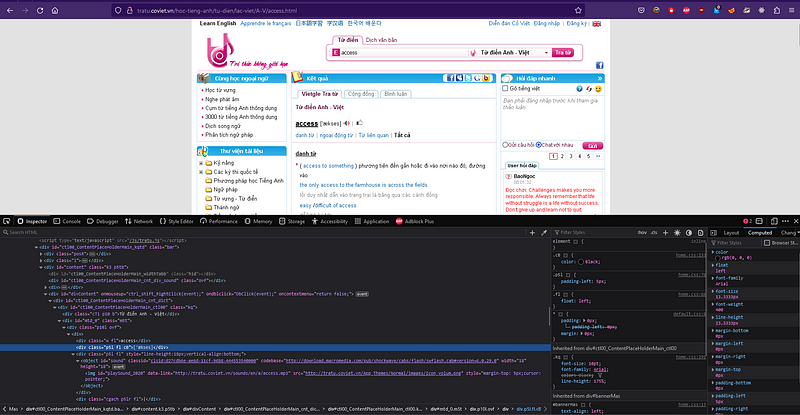Activate the DevTools element picker icon
This screenshot has height=415, width=800.
click(x=7, y=221)
